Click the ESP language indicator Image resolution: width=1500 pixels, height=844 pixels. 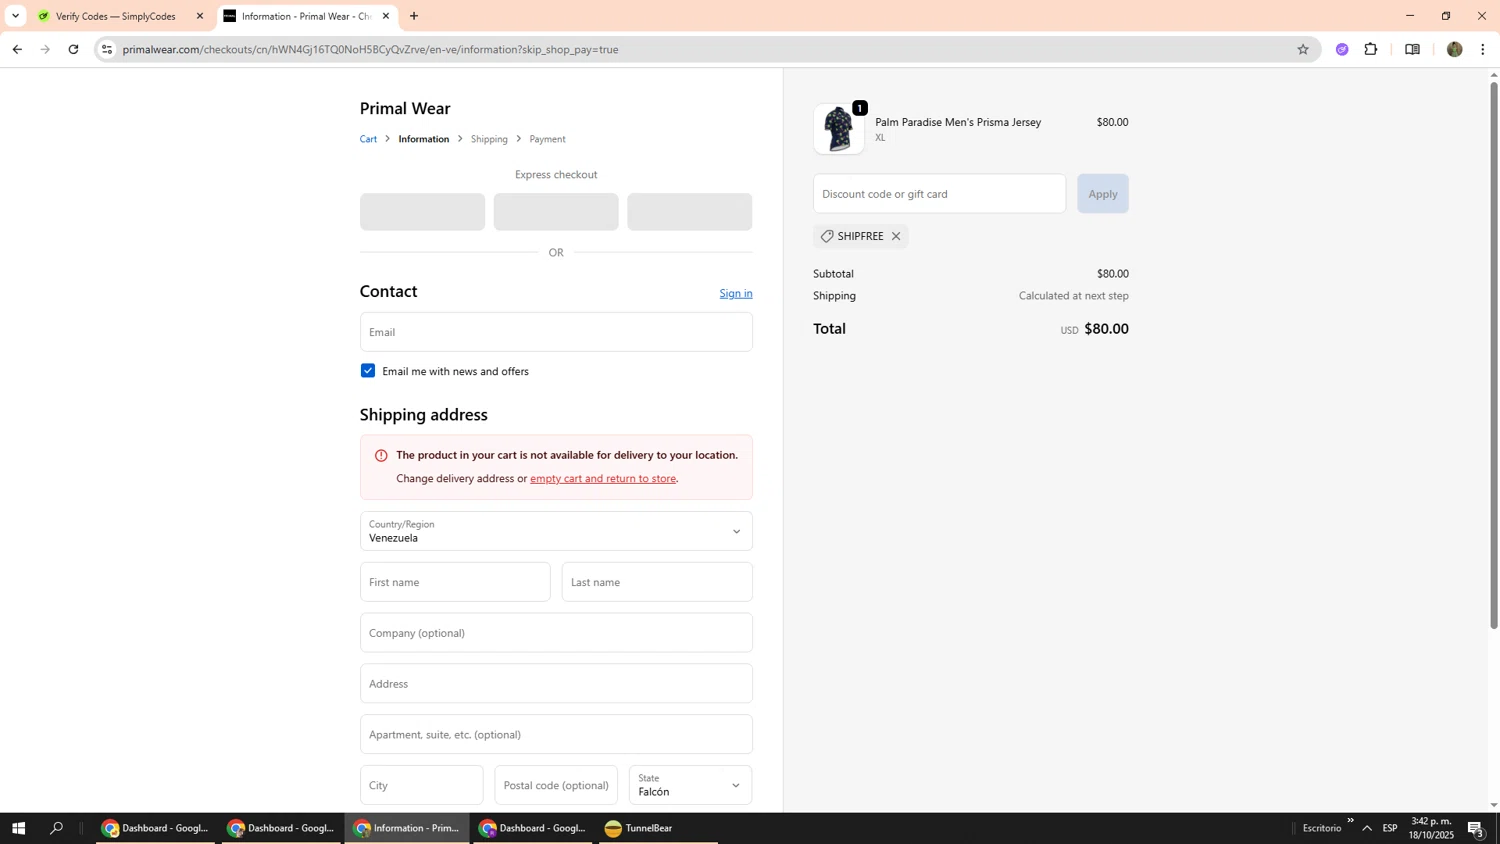[1390, 828]
